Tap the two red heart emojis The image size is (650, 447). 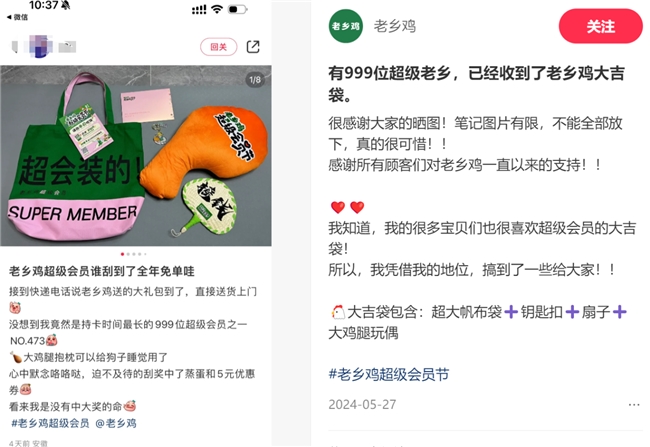point(347,206)
